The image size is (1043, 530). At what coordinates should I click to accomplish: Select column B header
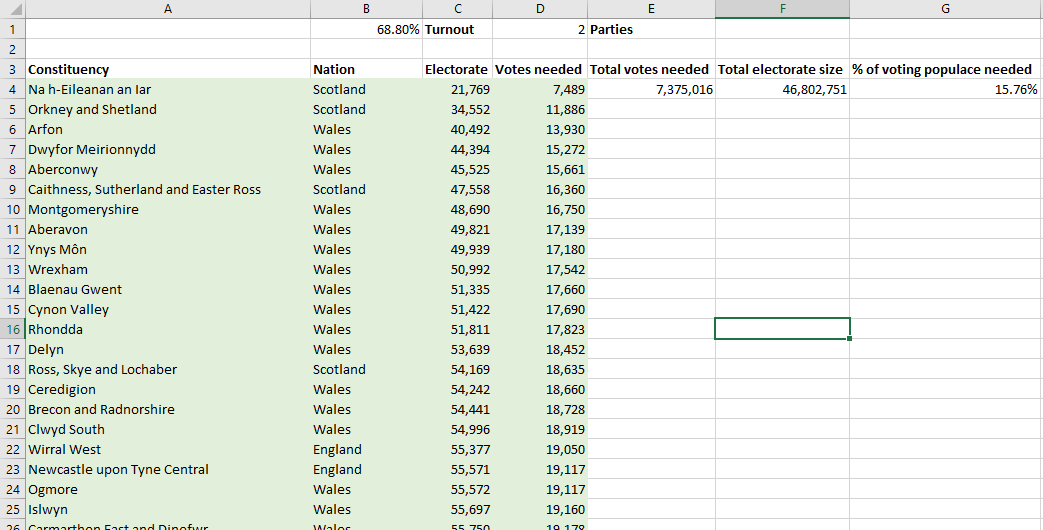tap(366, 9)
